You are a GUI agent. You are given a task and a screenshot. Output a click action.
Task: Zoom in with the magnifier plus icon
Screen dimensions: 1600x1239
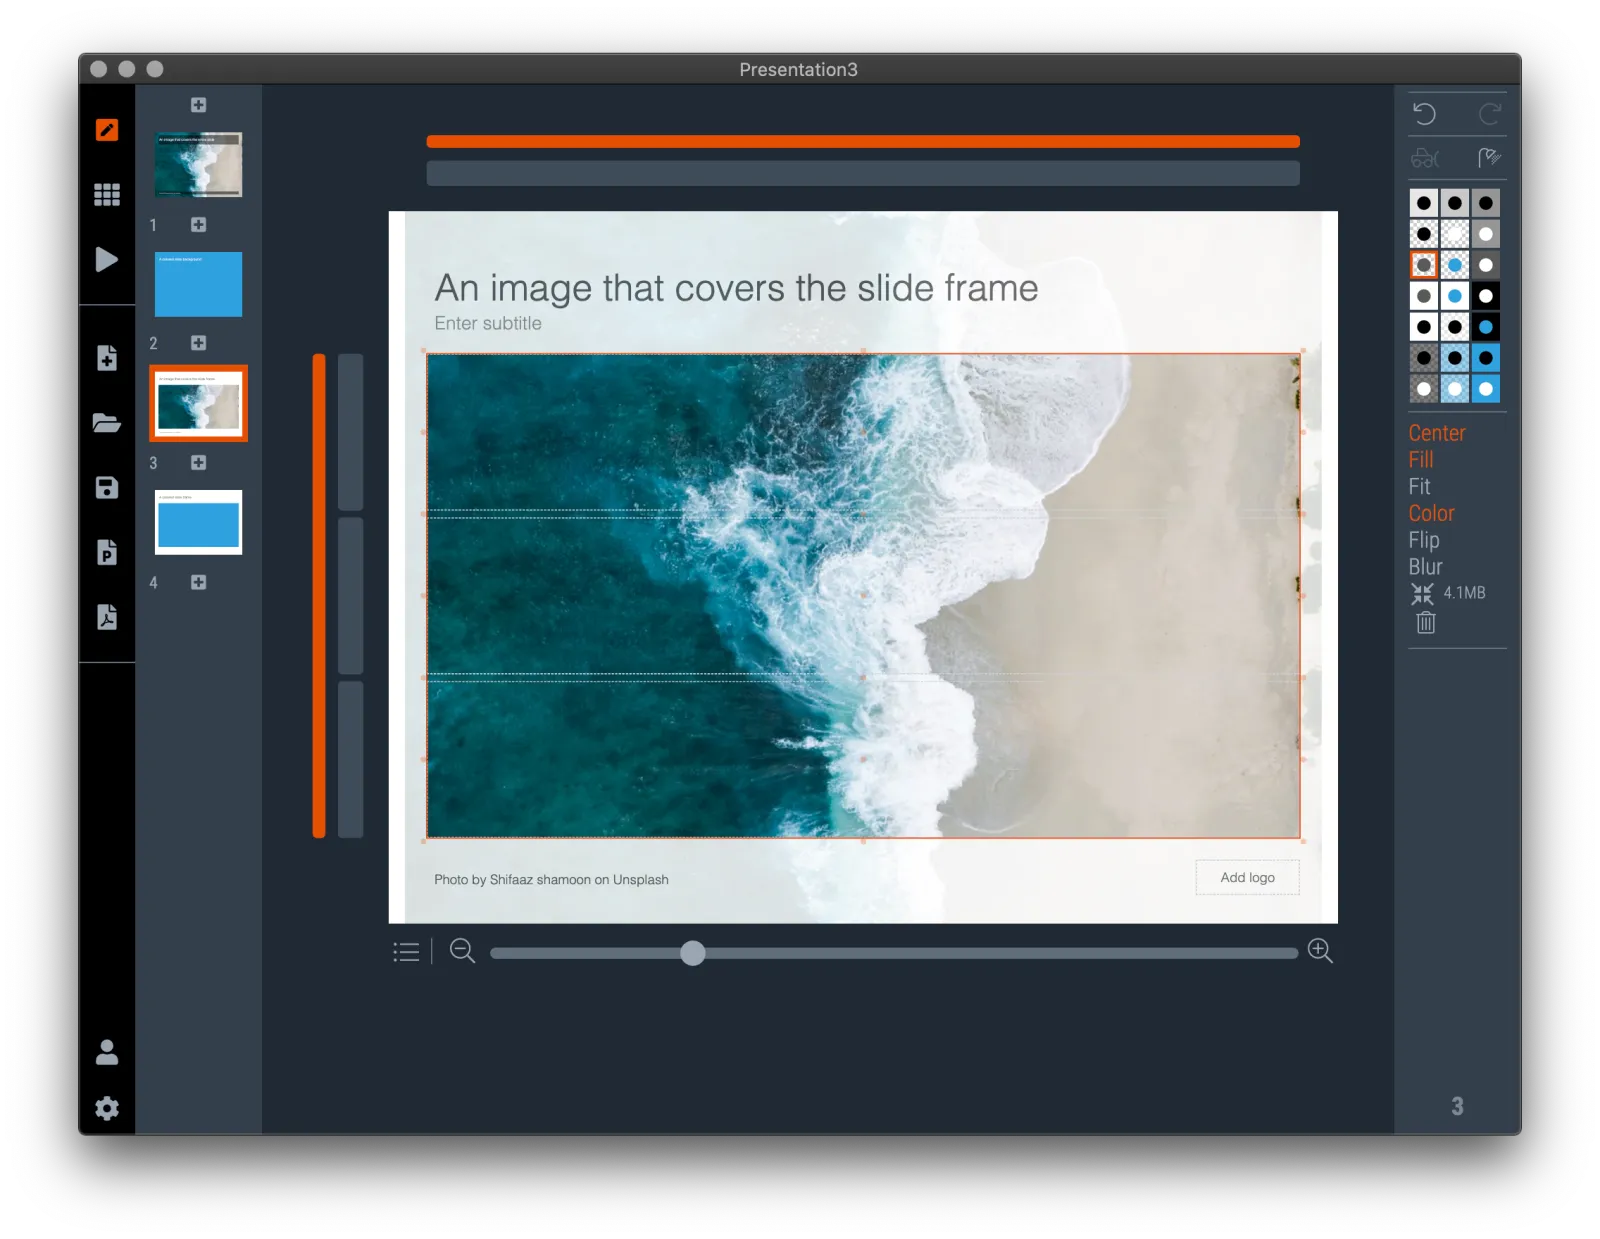tap(1320, 951)
